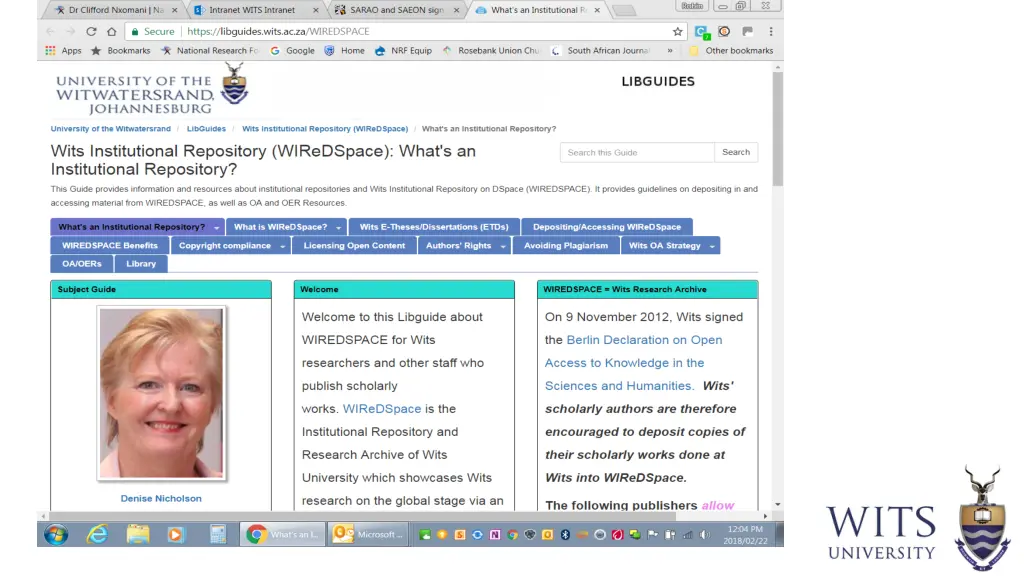Open Windows Explorer folder on taskbar
1024x576 pixels.
(138, 534)
